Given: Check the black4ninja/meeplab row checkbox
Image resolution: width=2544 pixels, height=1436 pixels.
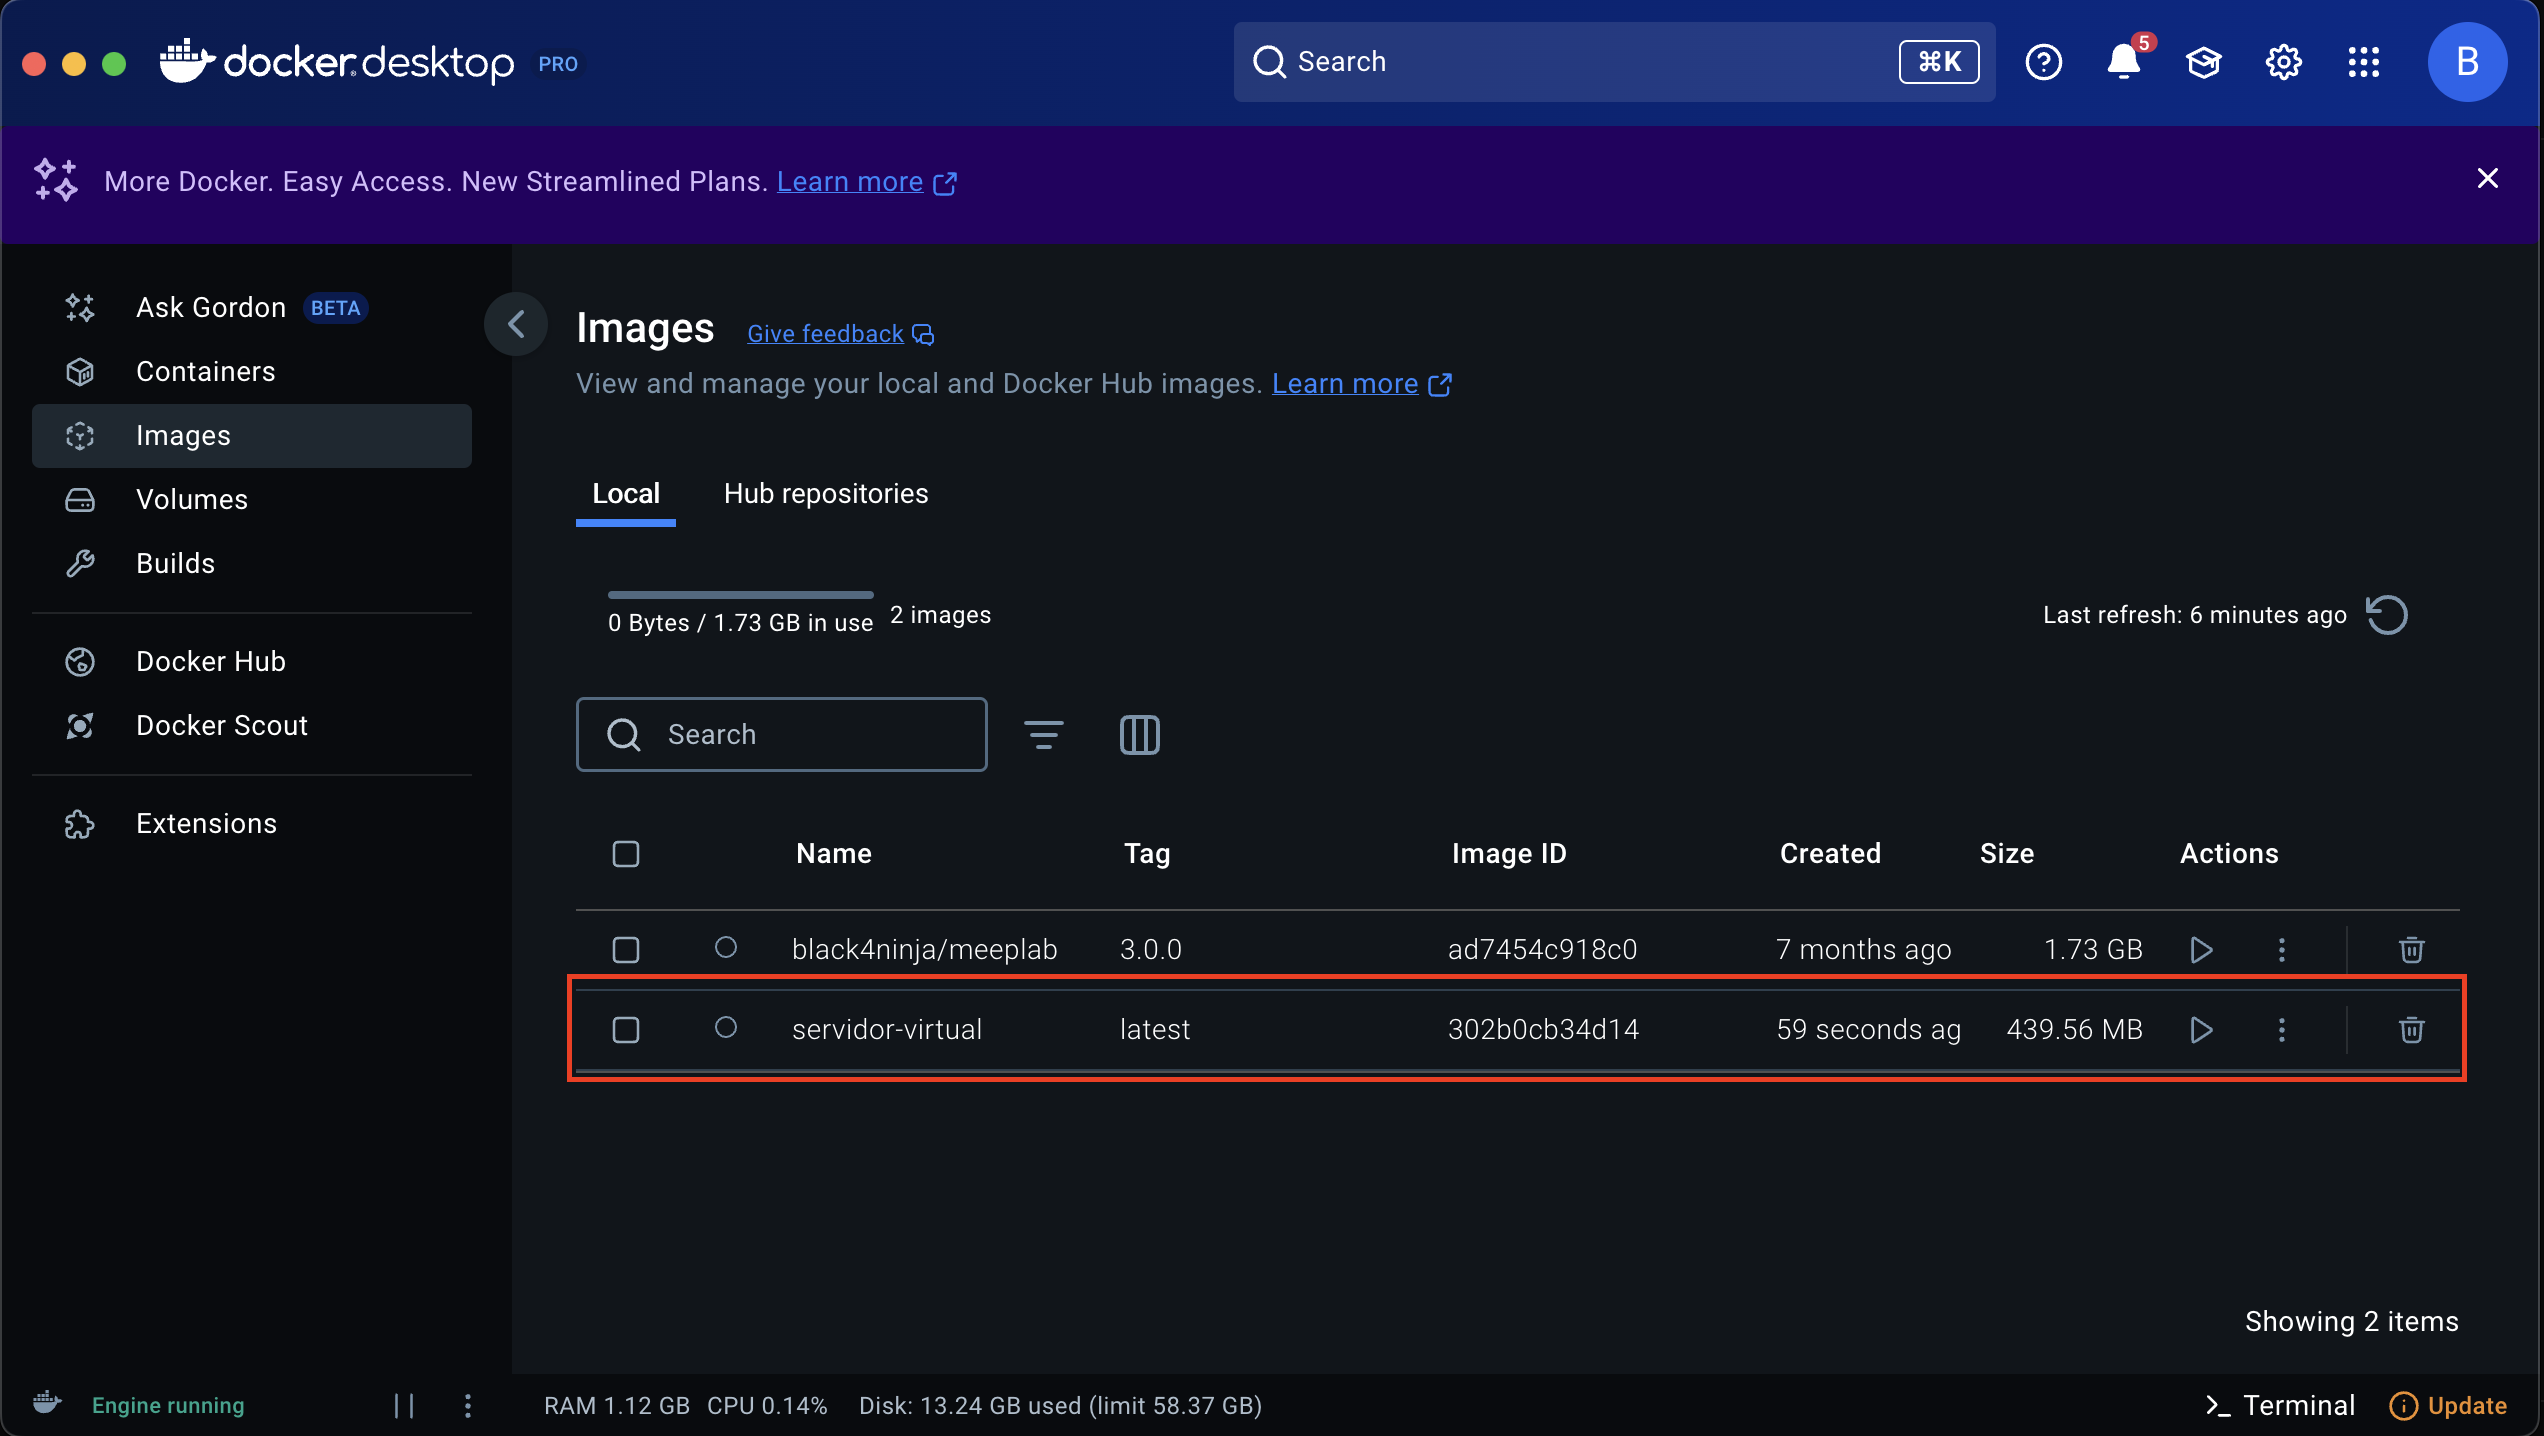Looking at the screenshot, I should 626,949.
